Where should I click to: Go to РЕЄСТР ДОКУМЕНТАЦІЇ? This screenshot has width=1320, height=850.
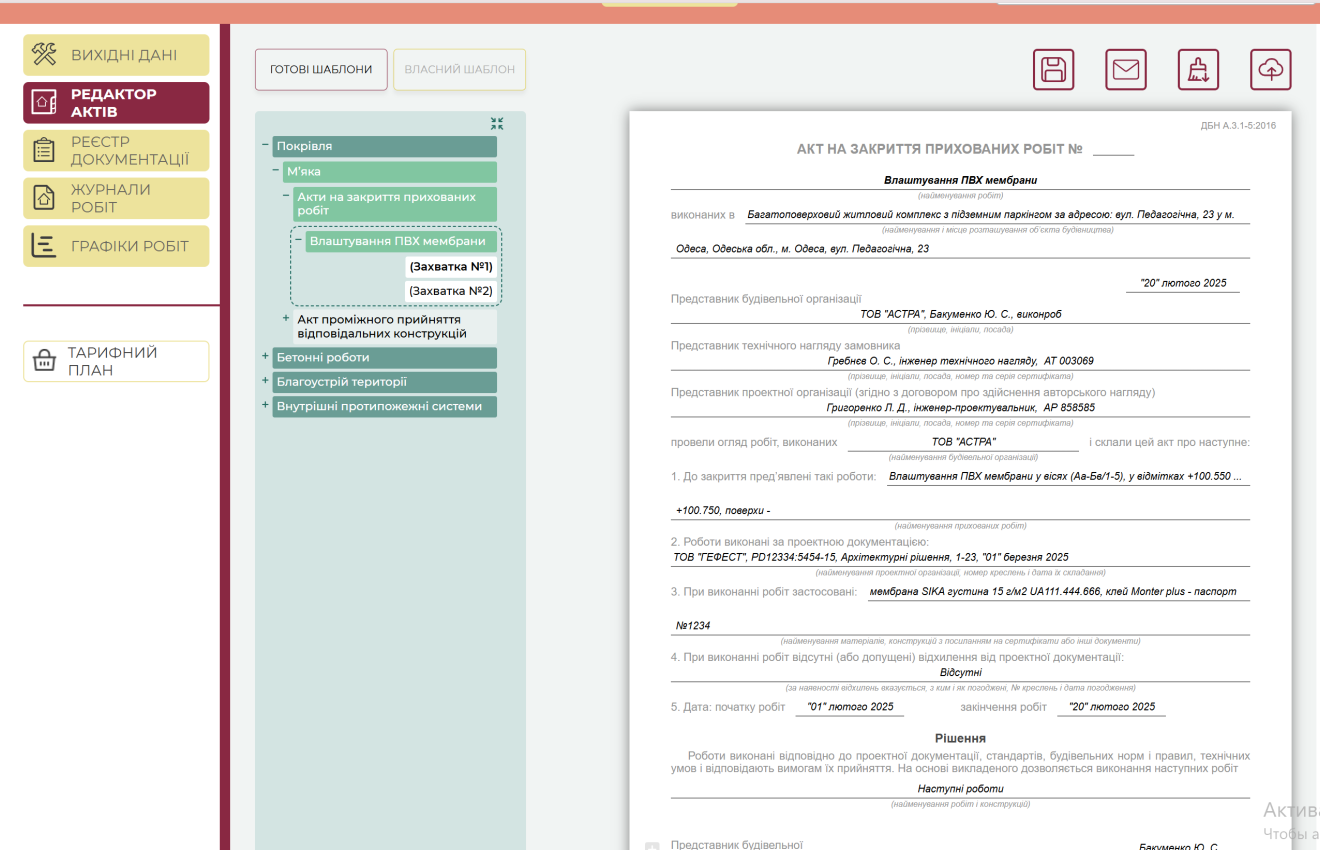[116, 150]
